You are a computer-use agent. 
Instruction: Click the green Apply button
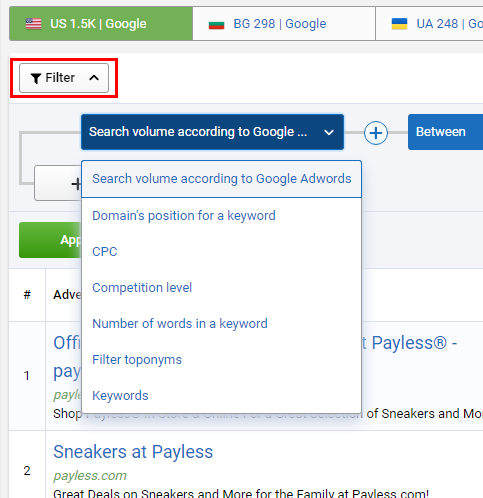click(x=50, y=240)
